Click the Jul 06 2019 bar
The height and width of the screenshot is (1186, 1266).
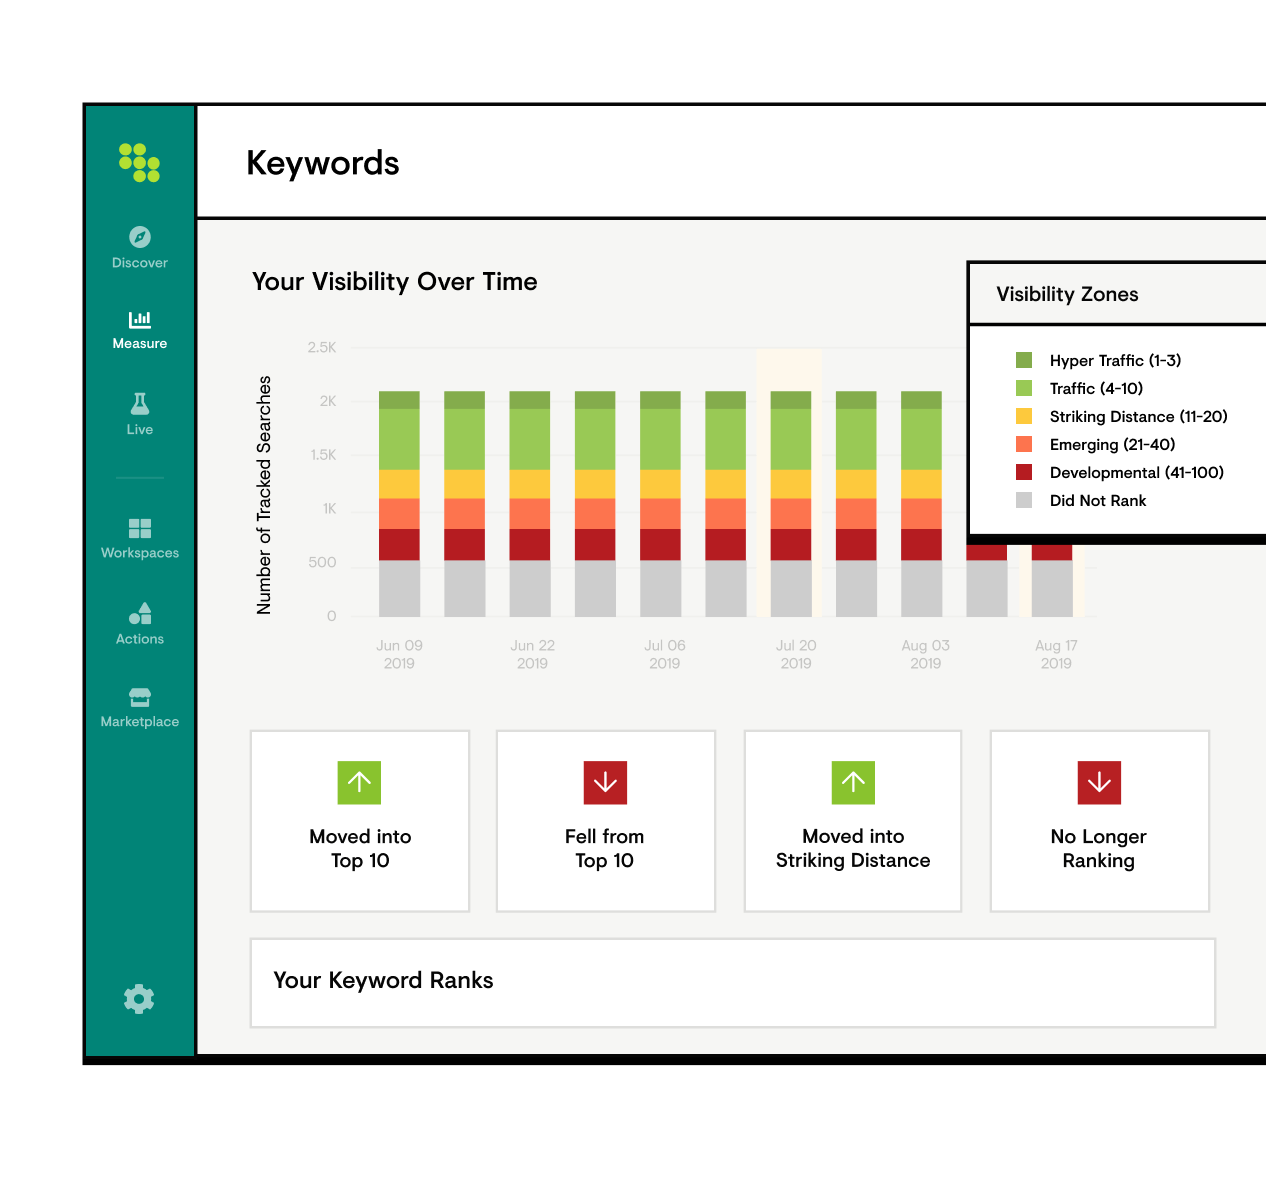pyautogui.click(x=660, y=504)
